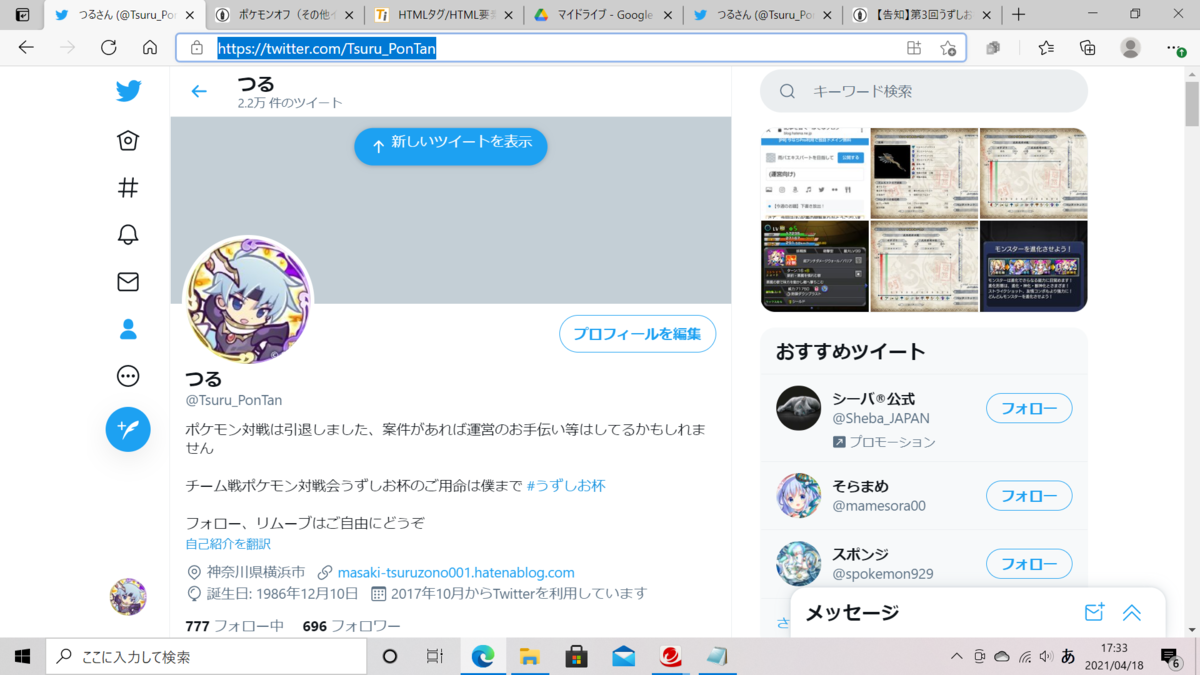Open Explore via the hashtag icon
The height and width of the screenshot is (675, 1200).
[x=128, y=187]
